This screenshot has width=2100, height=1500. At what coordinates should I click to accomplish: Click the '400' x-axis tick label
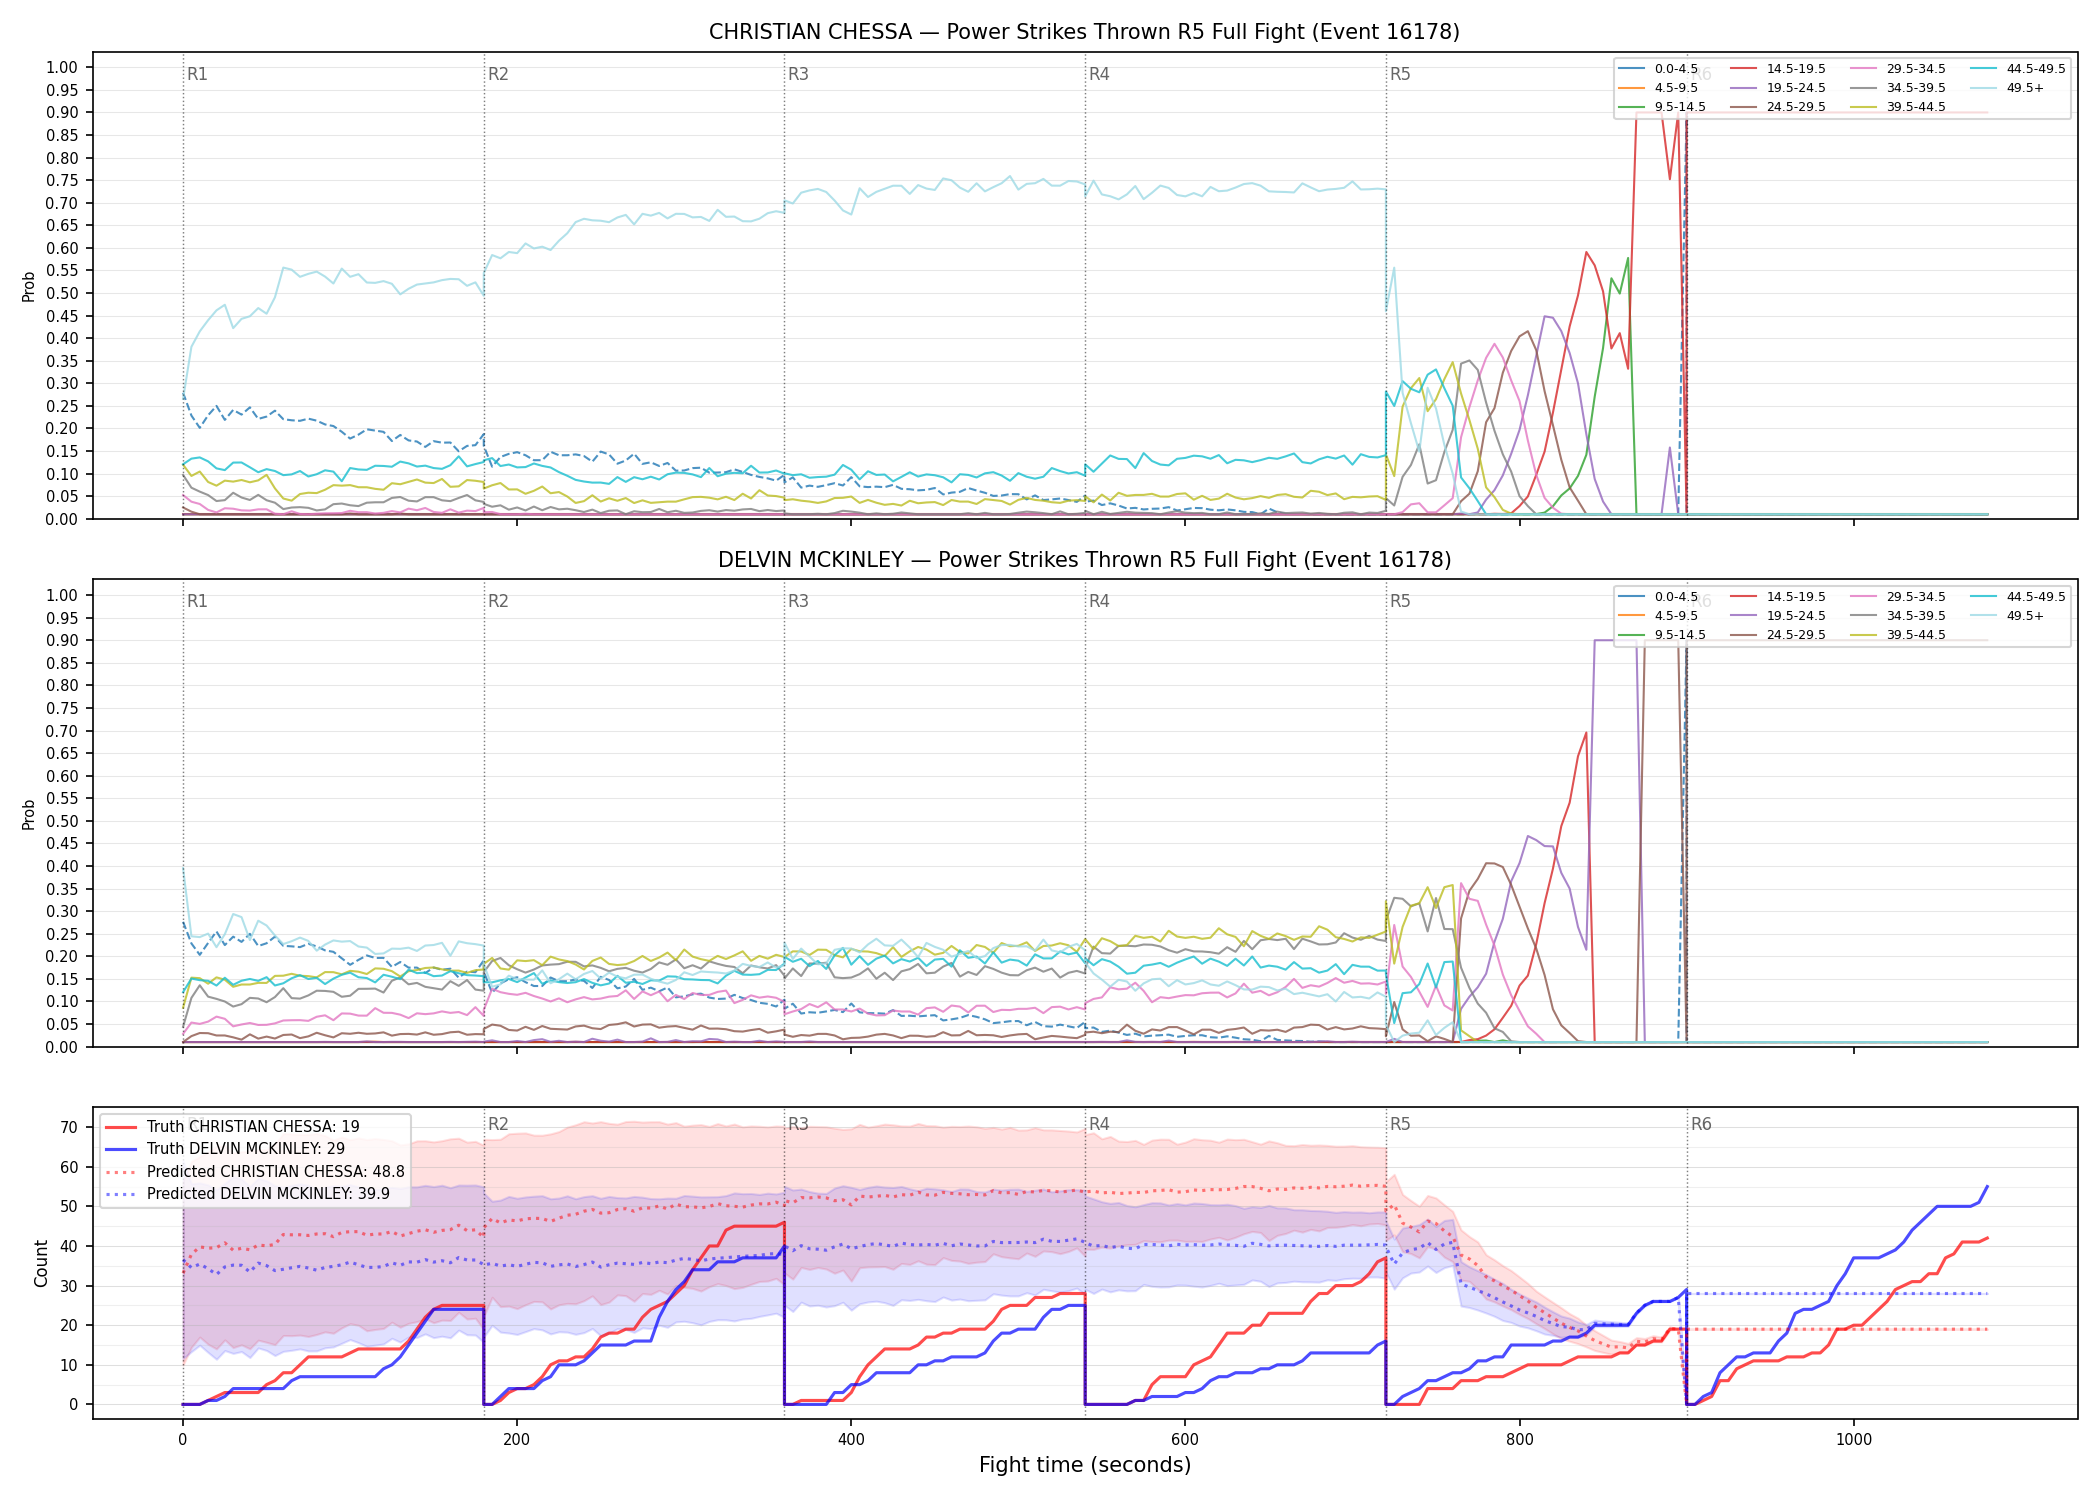click(851, 1440)
